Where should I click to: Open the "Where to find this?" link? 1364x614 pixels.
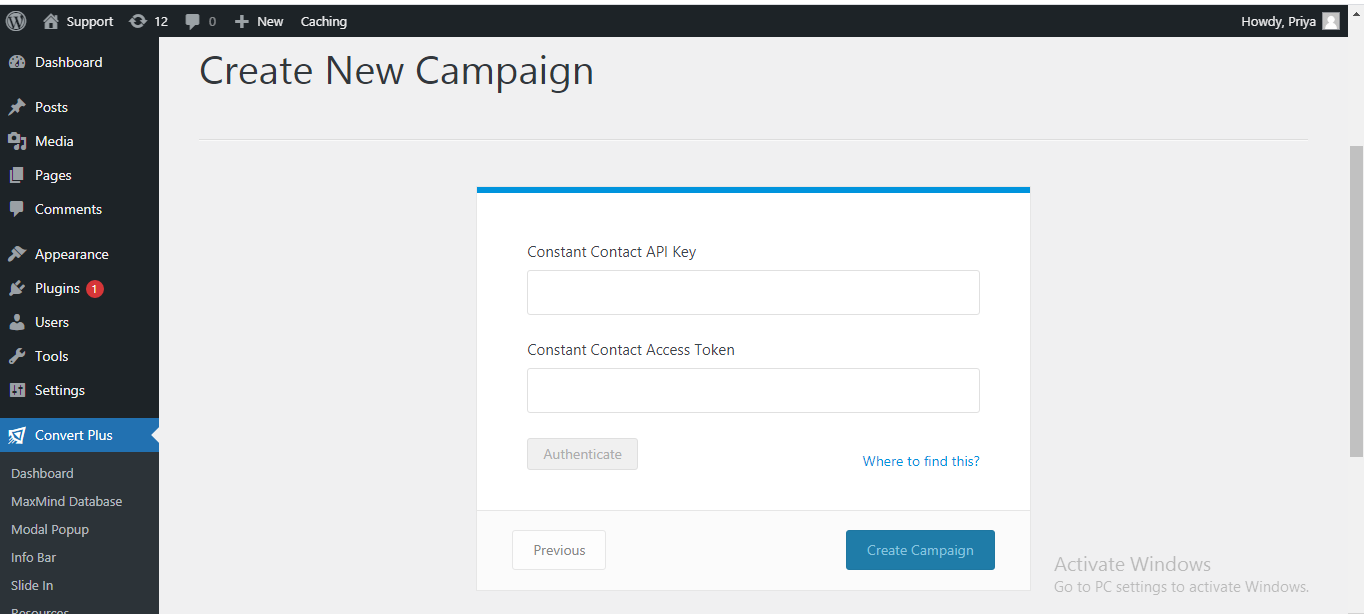tap(921, 461)
